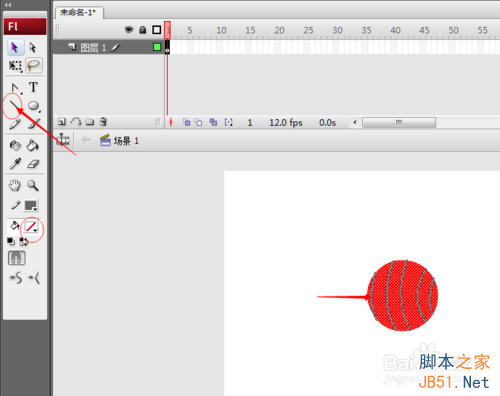The height and width of the screenshot is (396, 500).
Task: Click timeline scrollbar left arrow
Action: click(x=355, y=122)
